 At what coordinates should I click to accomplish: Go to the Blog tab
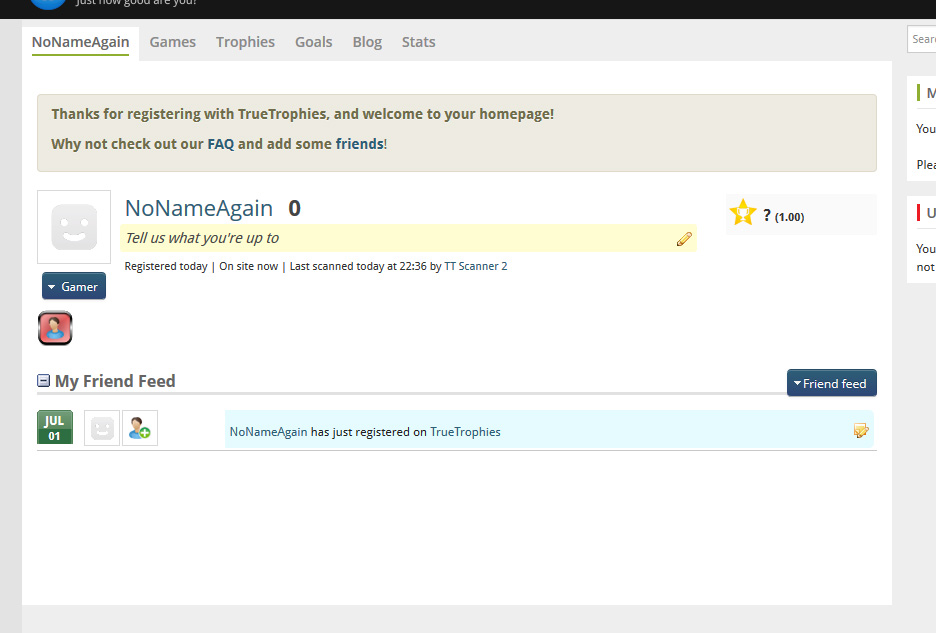[367, 42]
